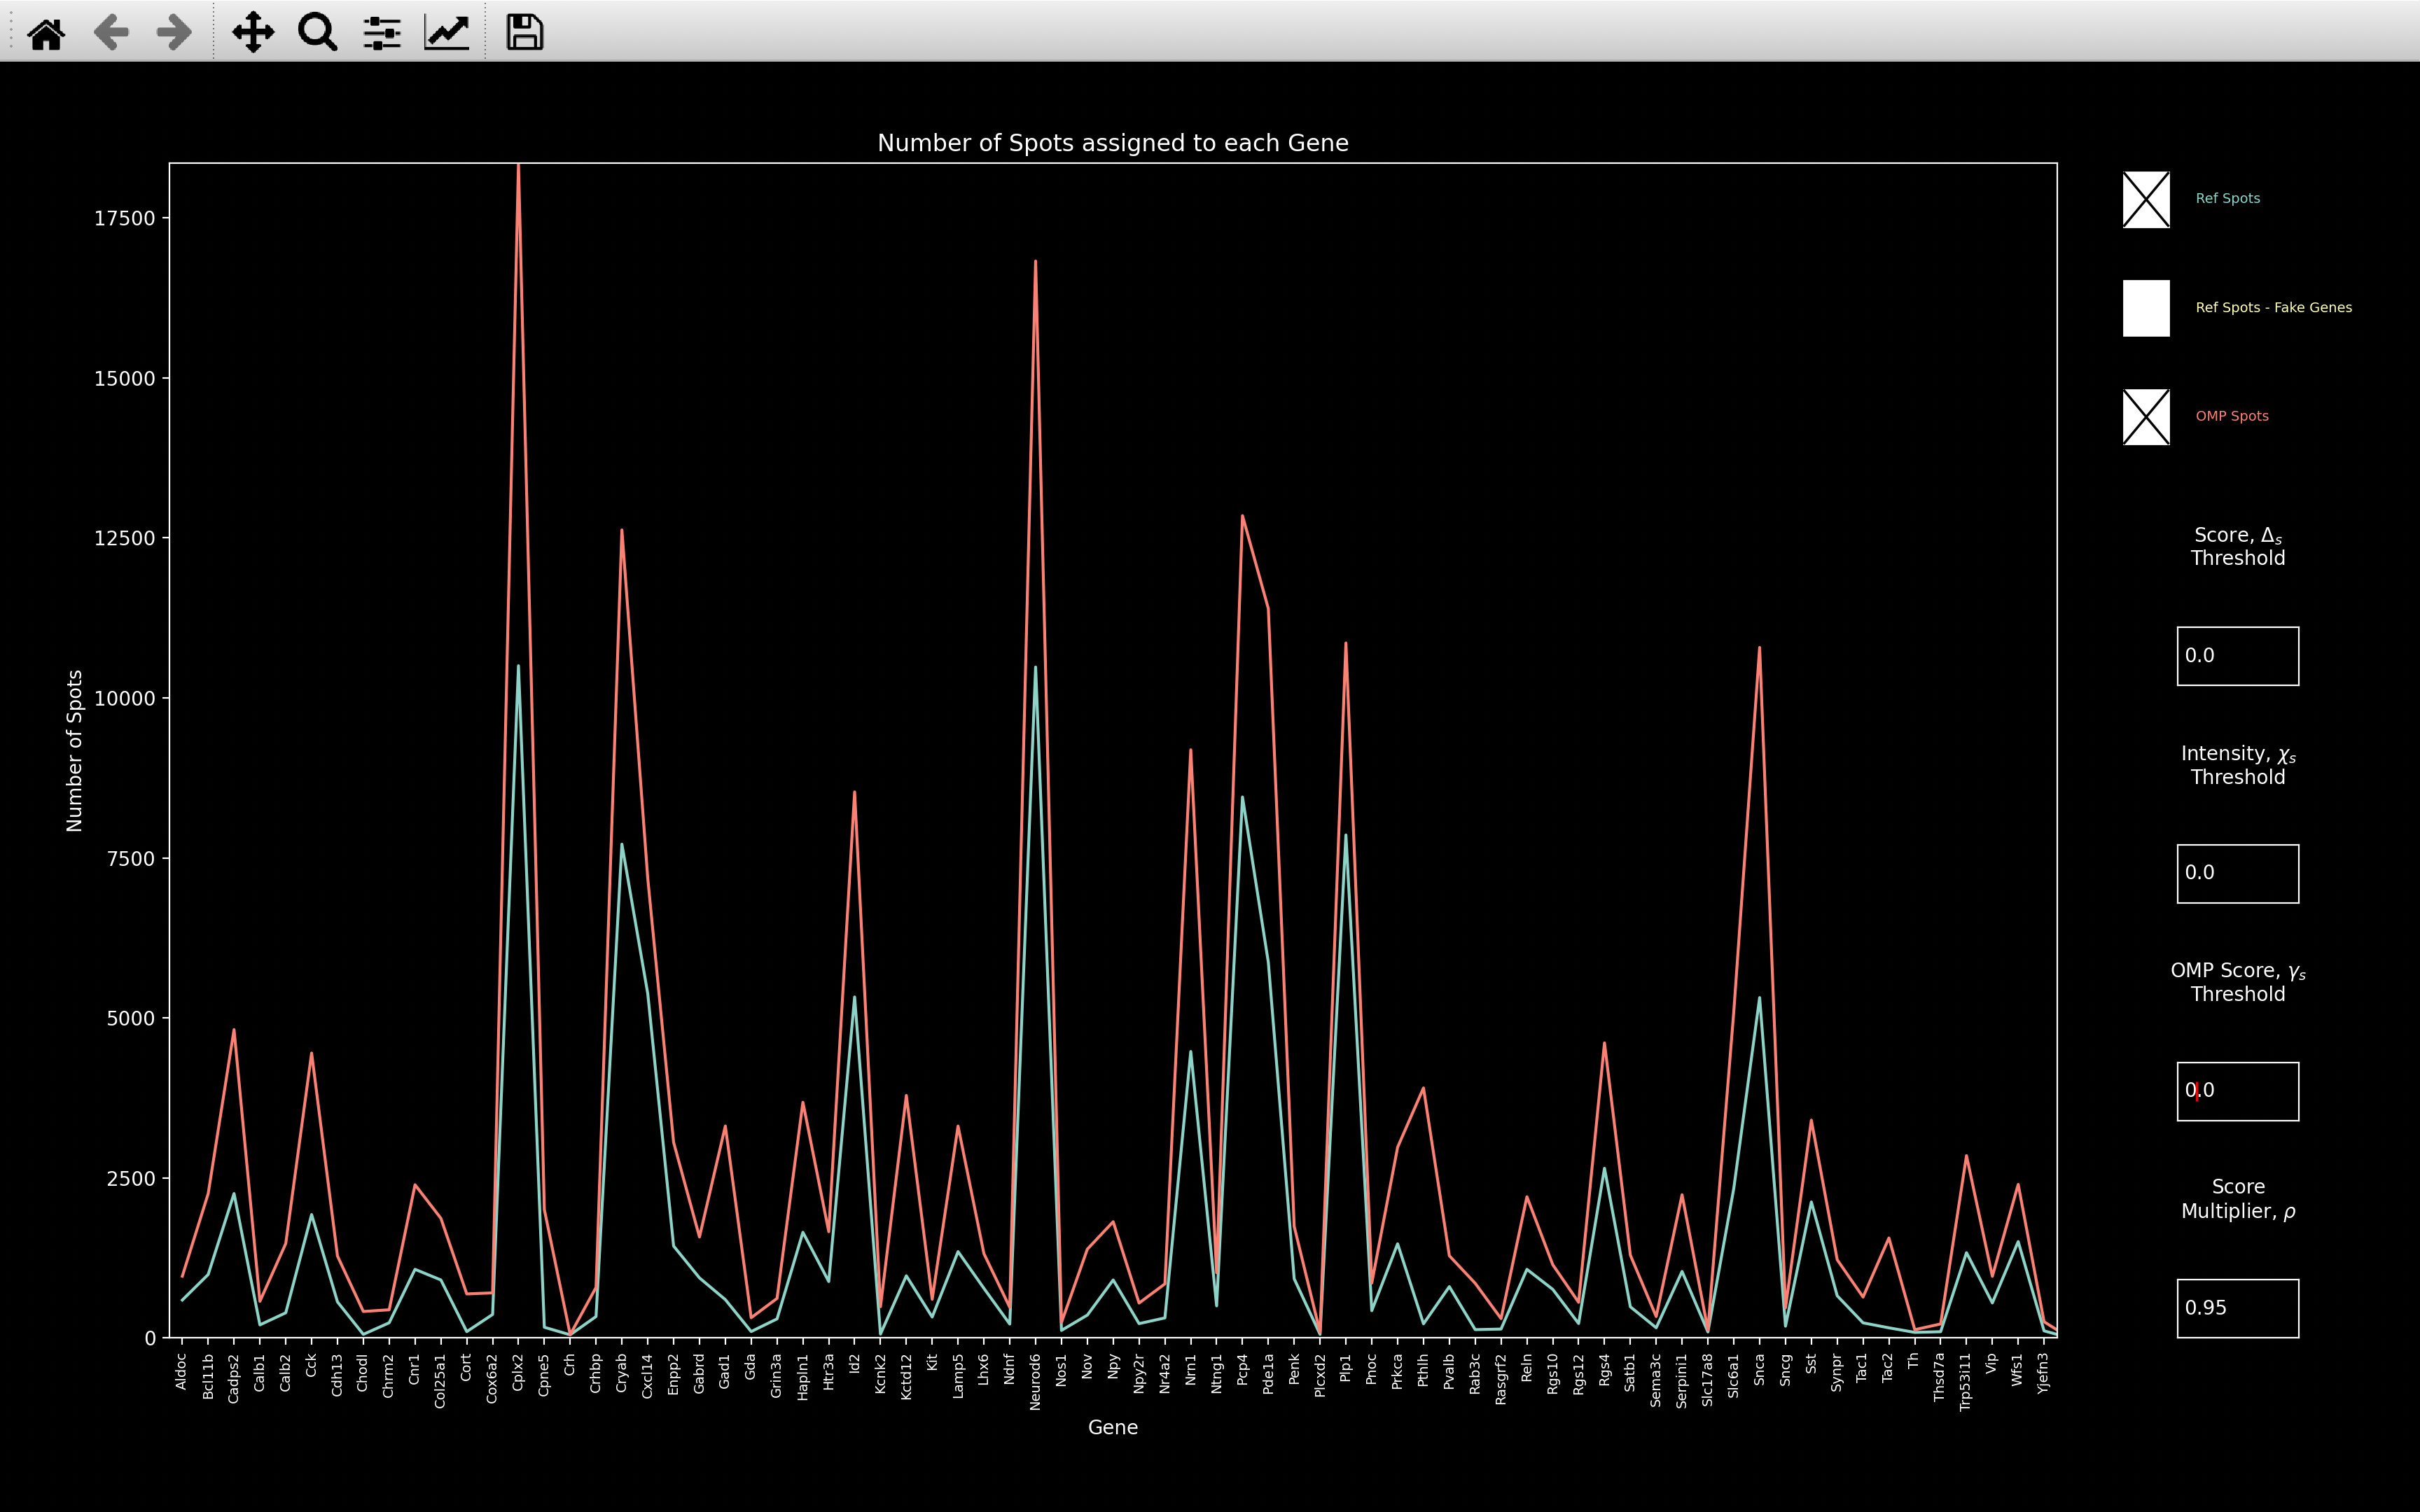
Task: Reset the plot view with Home icon
Action: 46,33
